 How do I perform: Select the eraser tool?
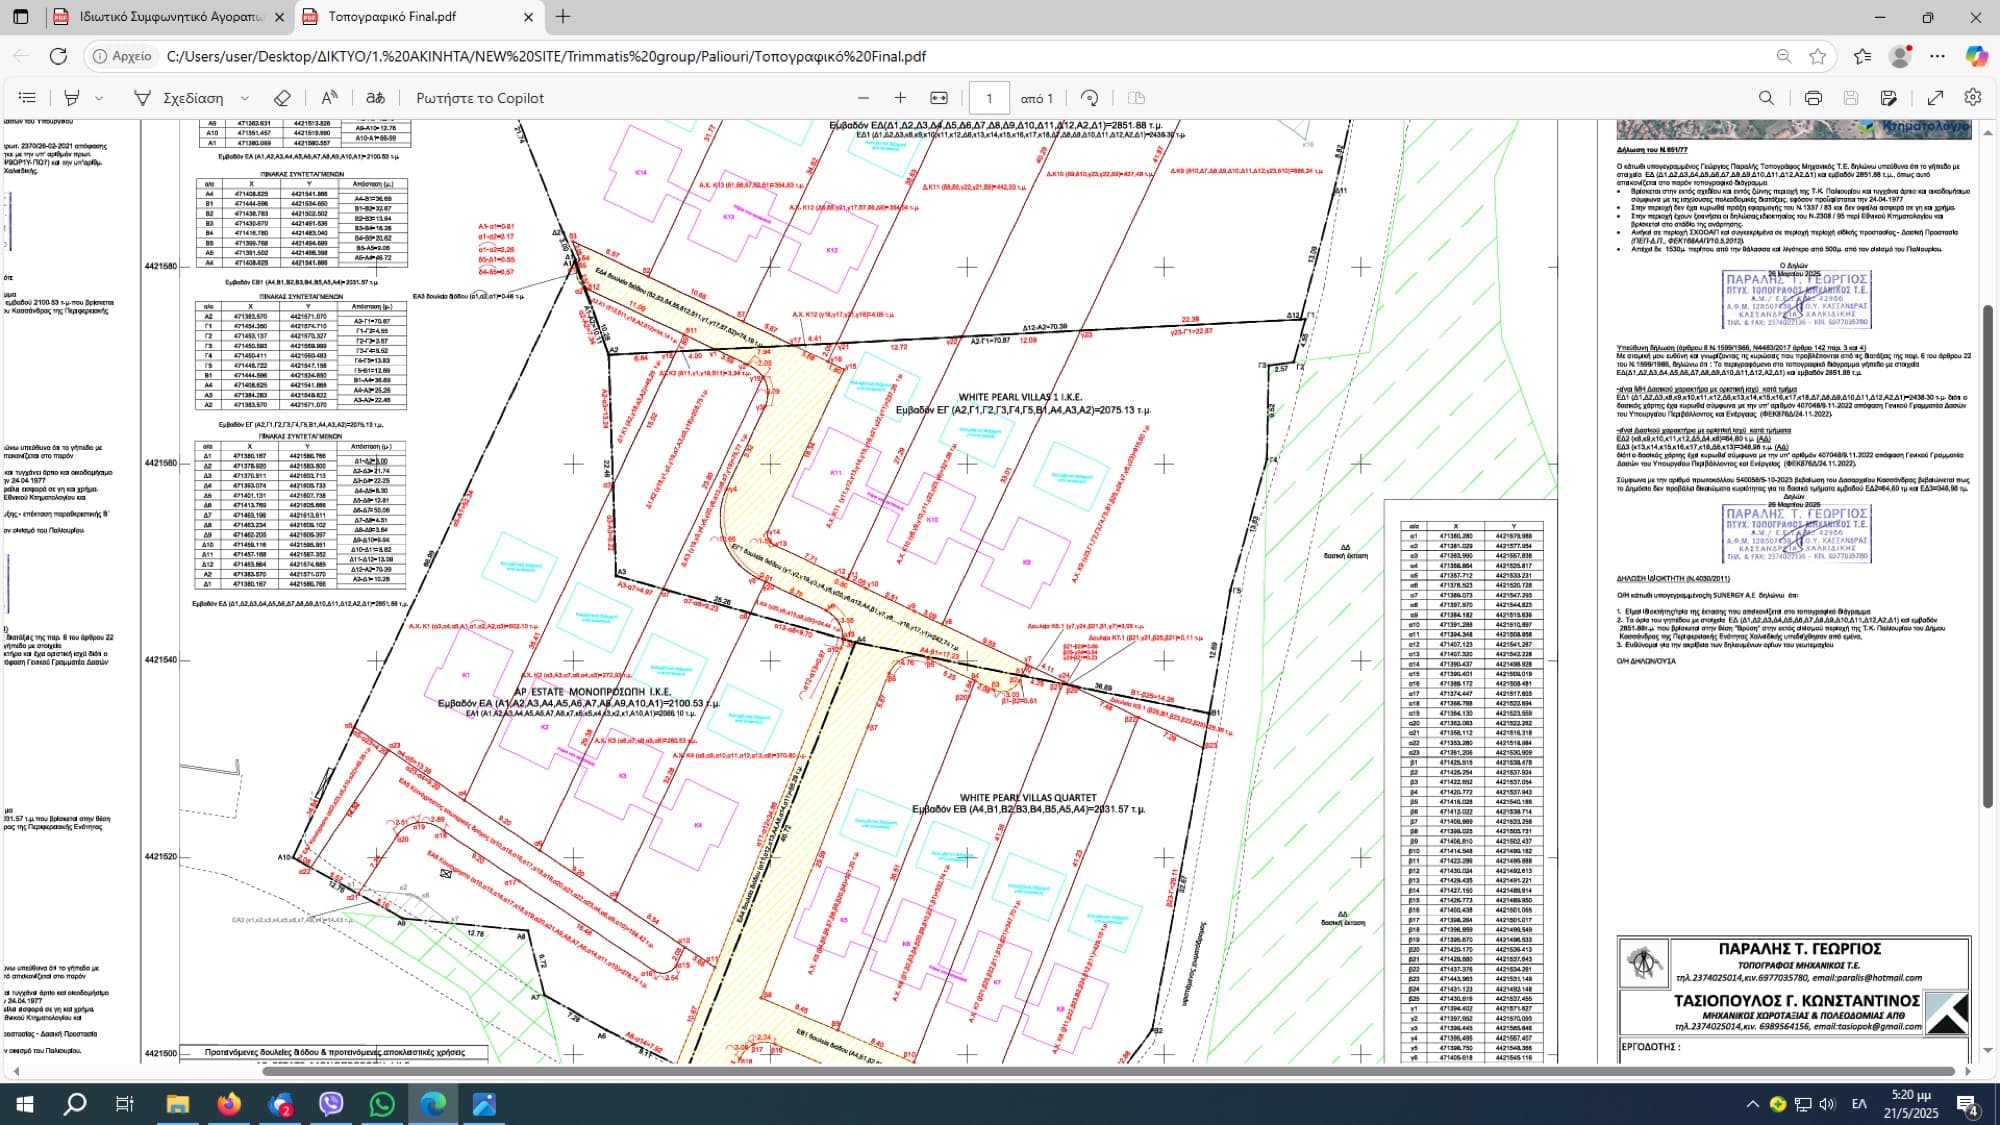[x=282, y=98]
